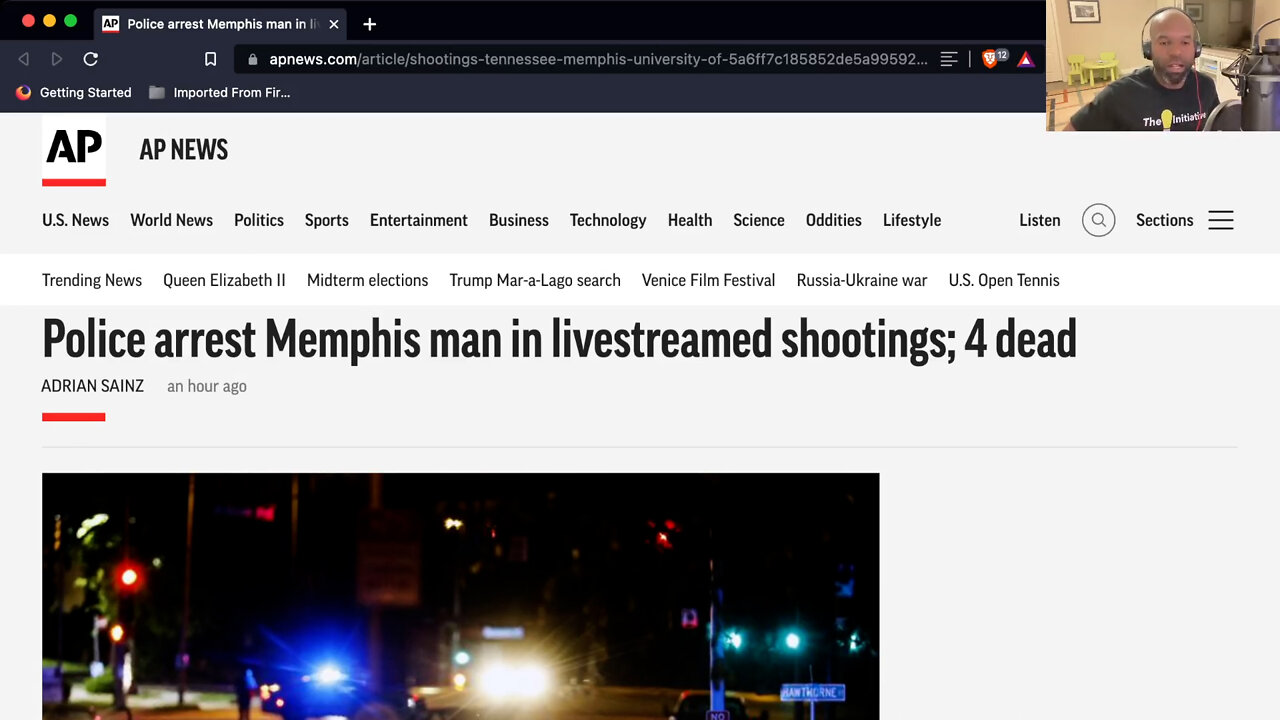Screen dimensions: 1280x720
Task: Open U.S. Open Tennis topic
Action: pos(1004,280)
